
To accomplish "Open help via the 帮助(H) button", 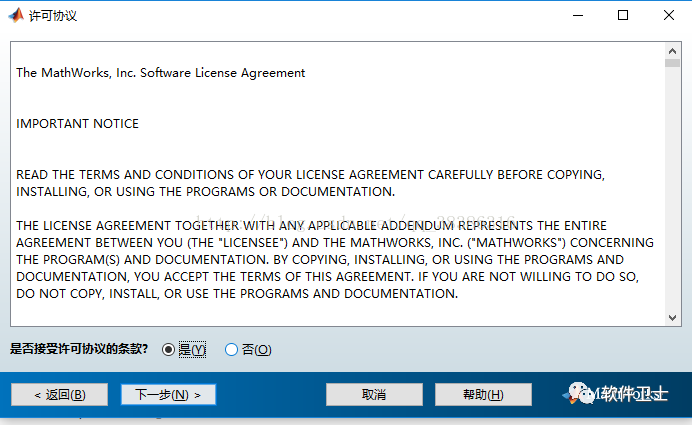I will [483, 394].
